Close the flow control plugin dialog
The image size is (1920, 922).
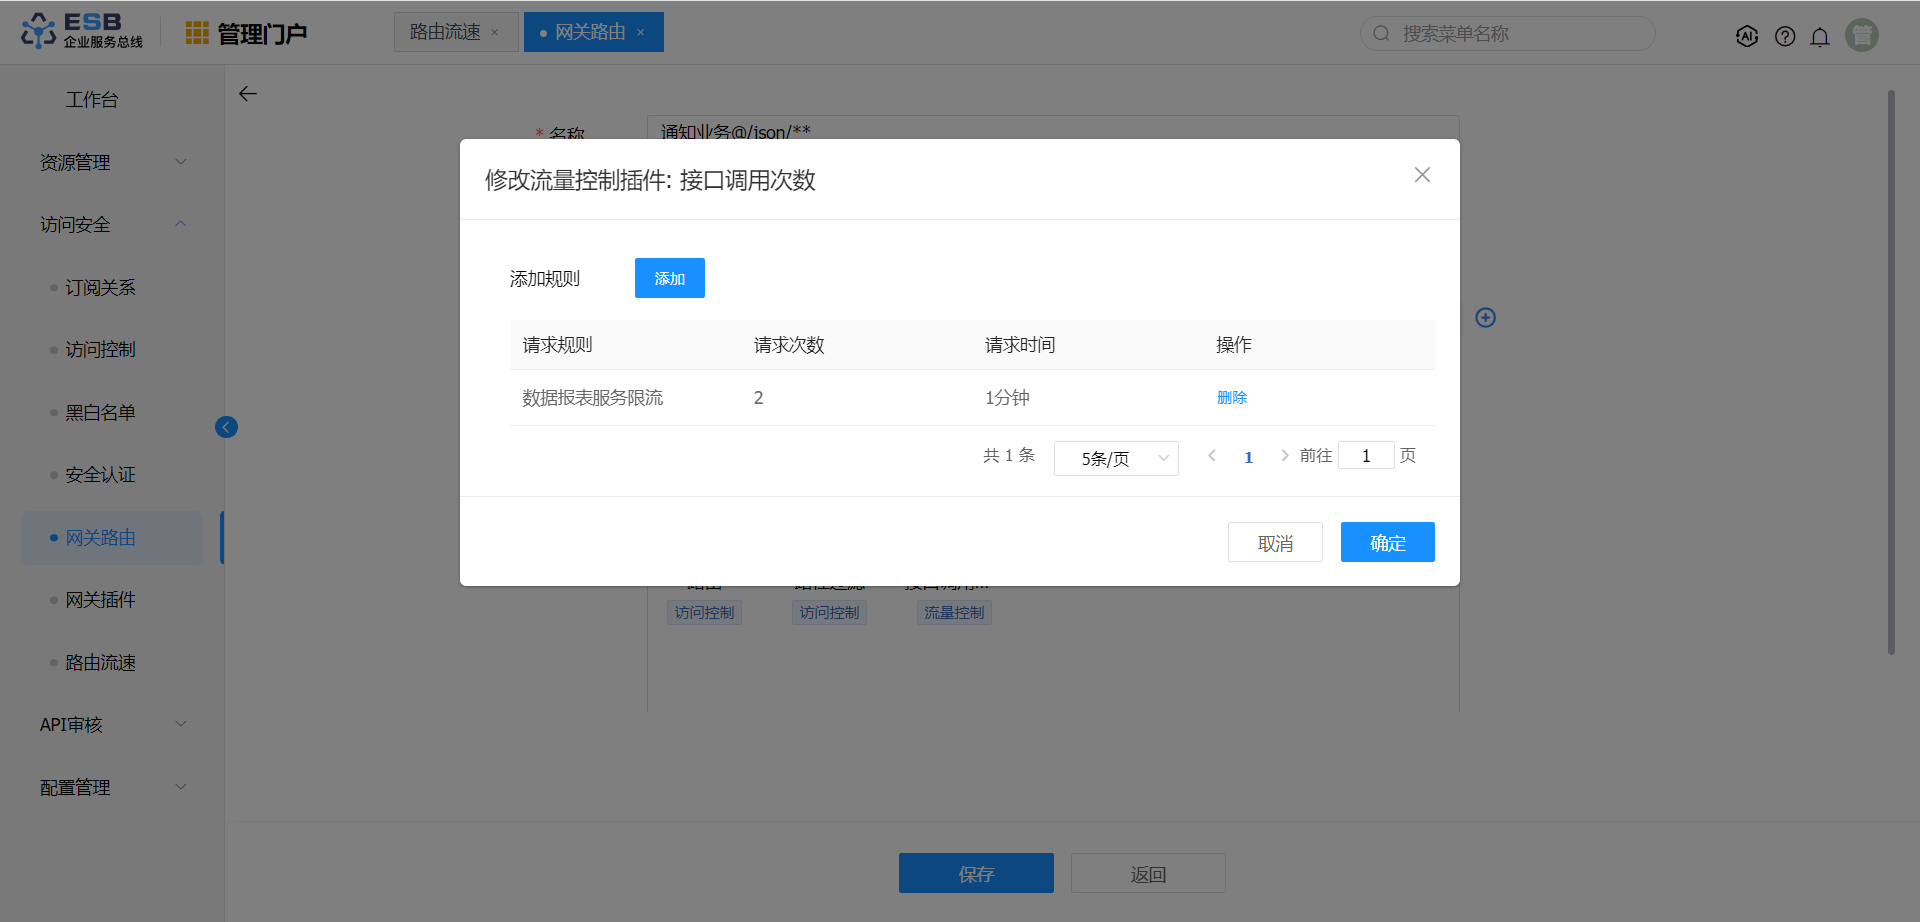(1422, 175)
